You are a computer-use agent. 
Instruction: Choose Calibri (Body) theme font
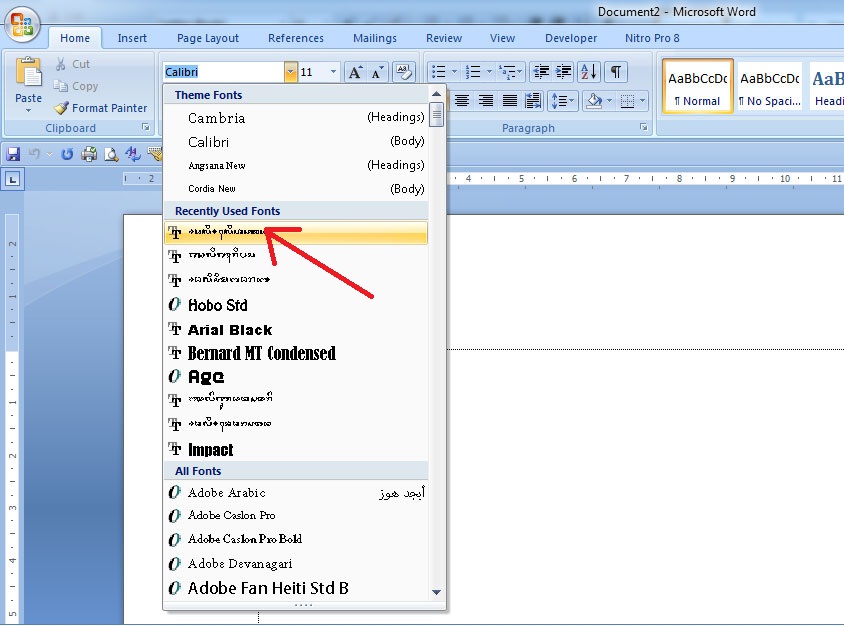pyautogui.click(x=296, y=142)
